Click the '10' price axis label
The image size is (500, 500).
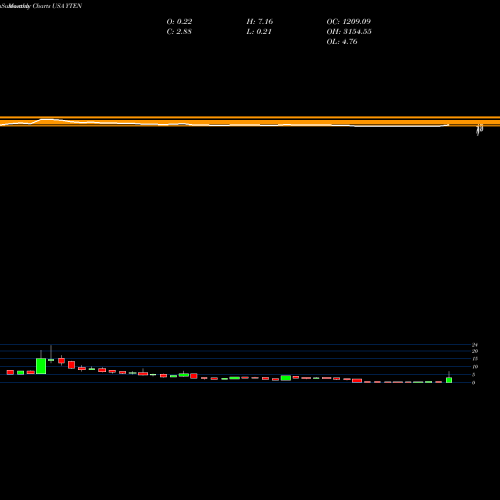click(475, 367)
